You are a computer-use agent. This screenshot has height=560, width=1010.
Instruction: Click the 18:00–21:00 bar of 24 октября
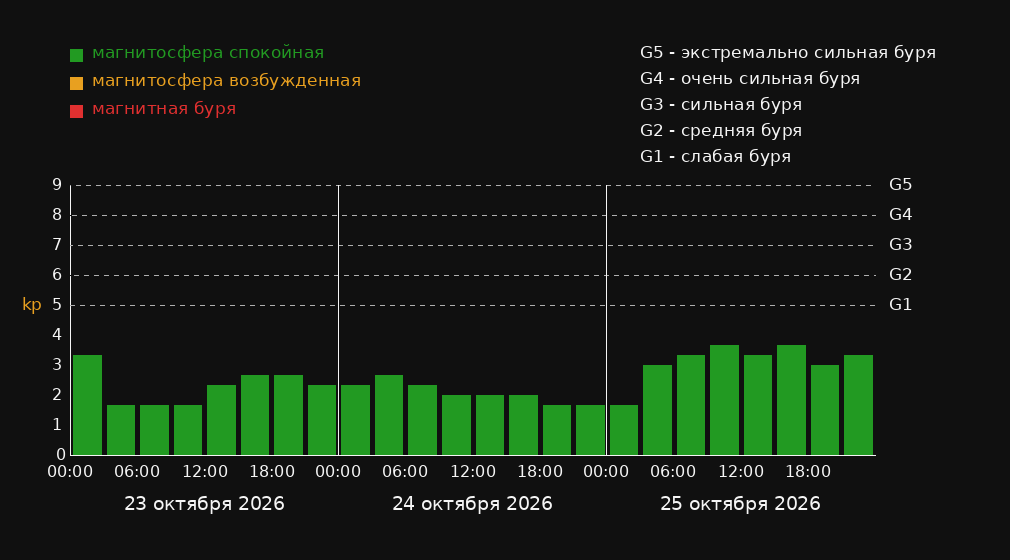[x=557, y=430]
